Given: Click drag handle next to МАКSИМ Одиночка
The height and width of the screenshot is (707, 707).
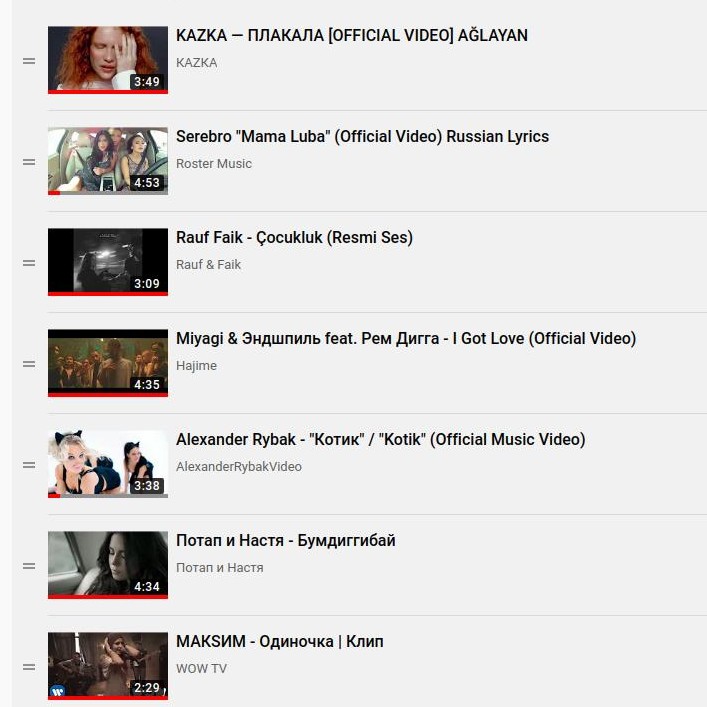Looking at the screenshot, I should [29, 667].
